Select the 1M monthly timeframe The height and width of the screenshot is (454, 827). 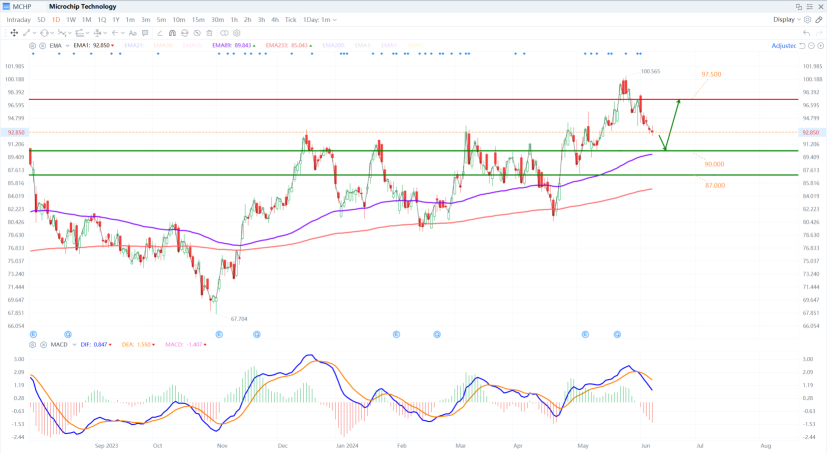(86, 20)
